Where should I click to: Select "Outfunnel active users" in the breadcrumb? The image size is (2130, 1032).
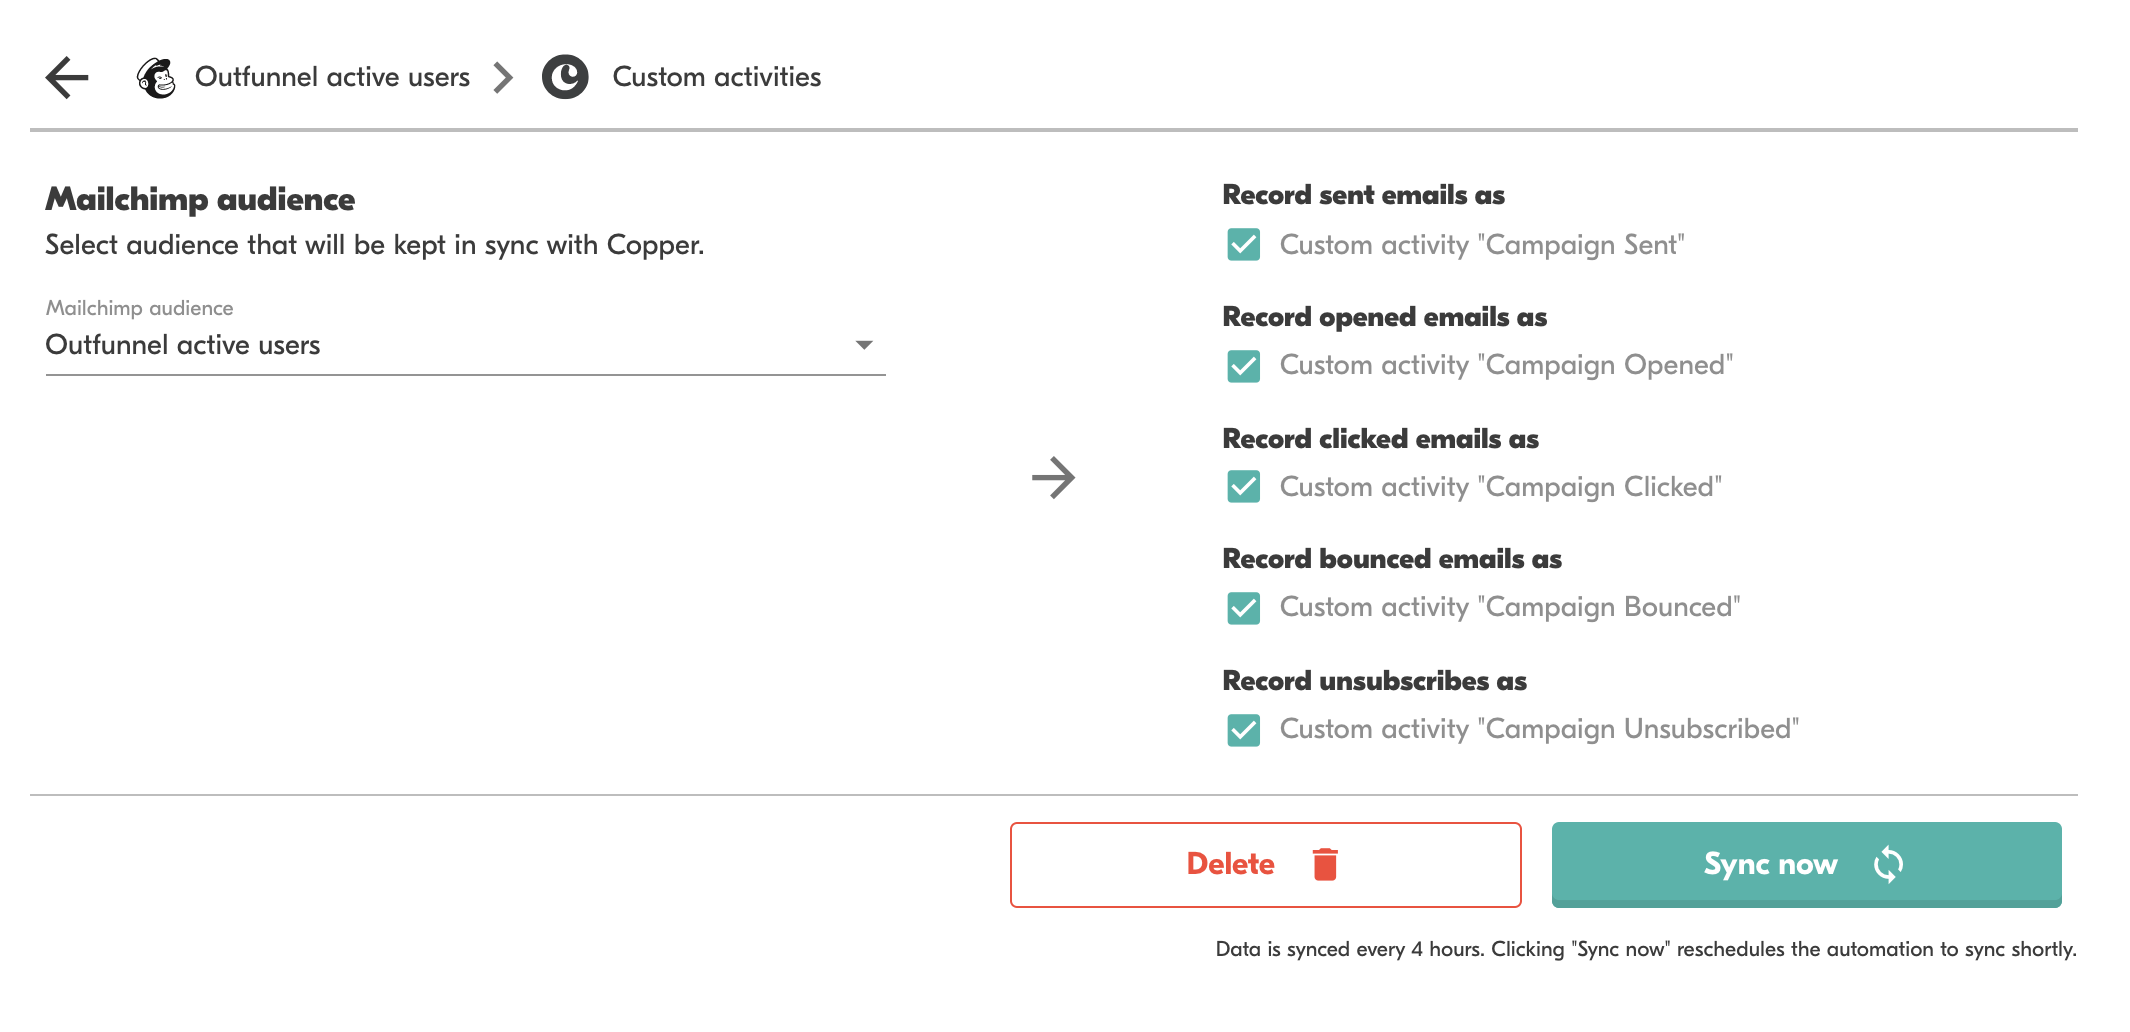[x=332, y=77]
